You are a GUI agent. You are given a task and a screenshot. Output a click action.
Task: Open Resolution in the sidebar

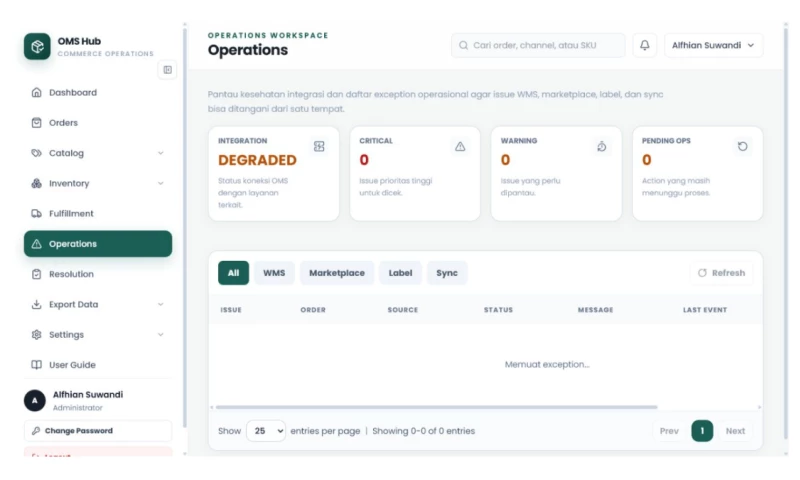(x=98, y=274)
